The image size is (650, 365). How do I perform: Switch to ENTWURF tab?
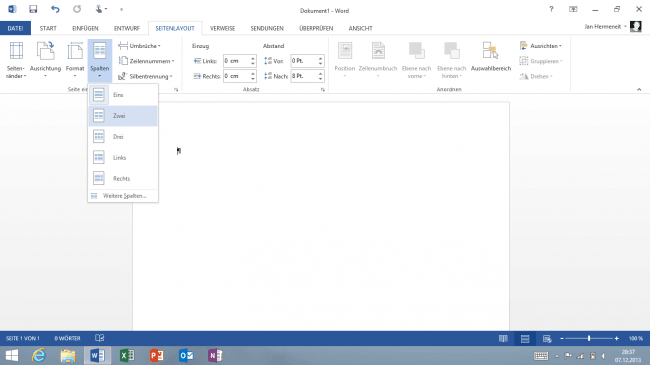(127, 28)
